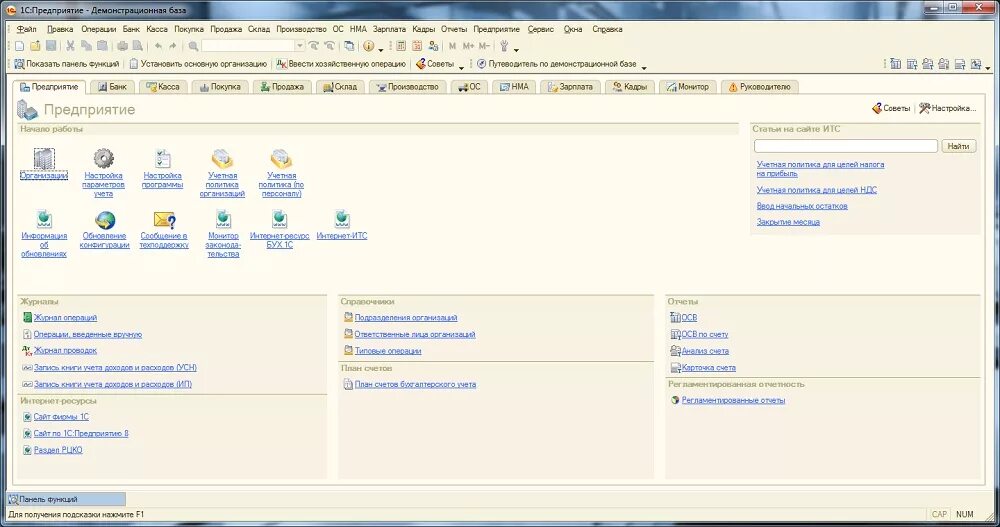Click the Cut scissors toolbar icon
Viewport: 1000px width, 527px height.
(x=70, y=46)
